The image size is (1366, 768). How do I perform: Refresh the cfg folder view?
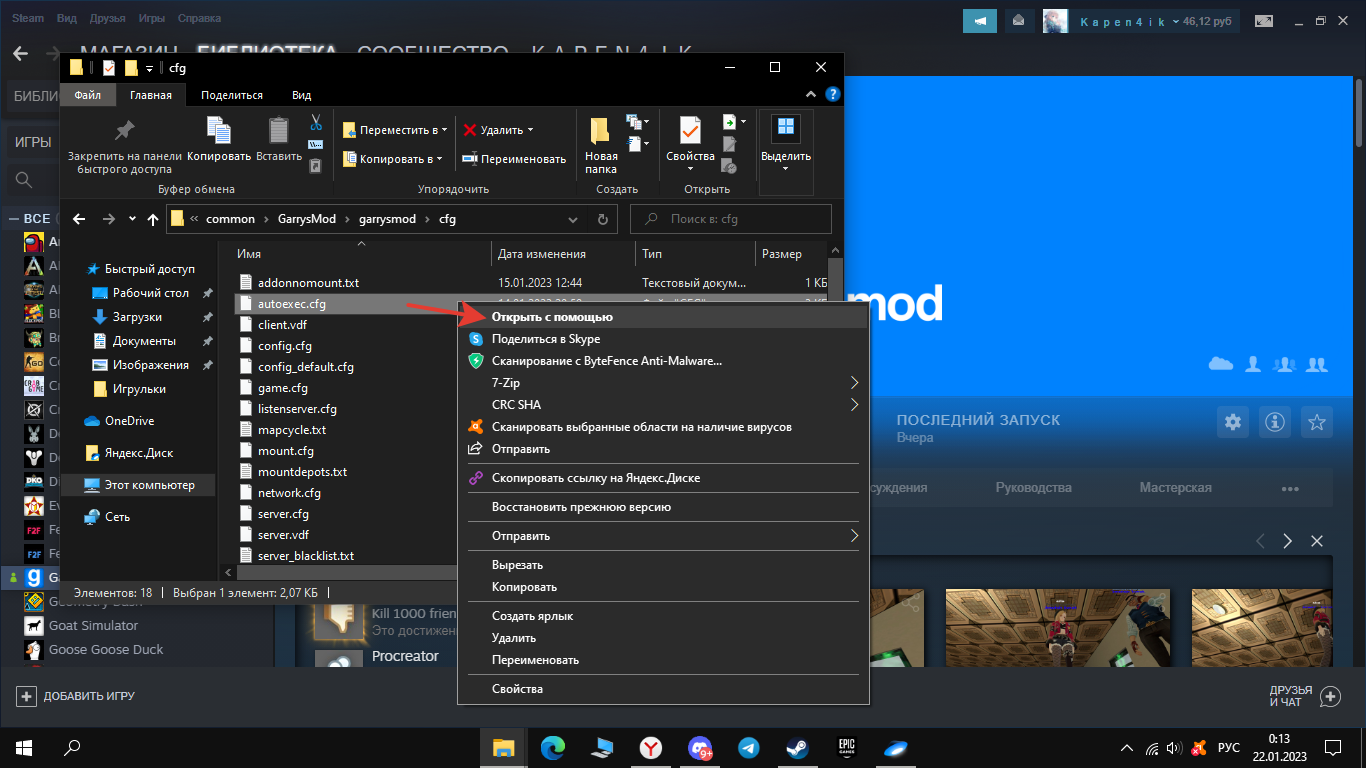coord(602,219)
